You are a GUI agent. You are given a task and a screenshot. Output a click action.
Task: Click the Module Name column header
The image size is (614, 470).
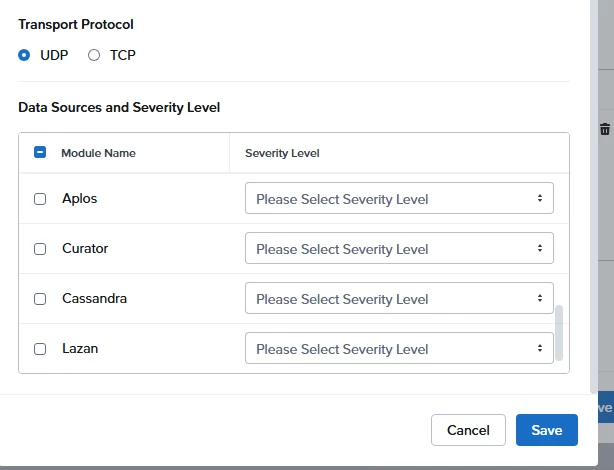click(98, 153)
